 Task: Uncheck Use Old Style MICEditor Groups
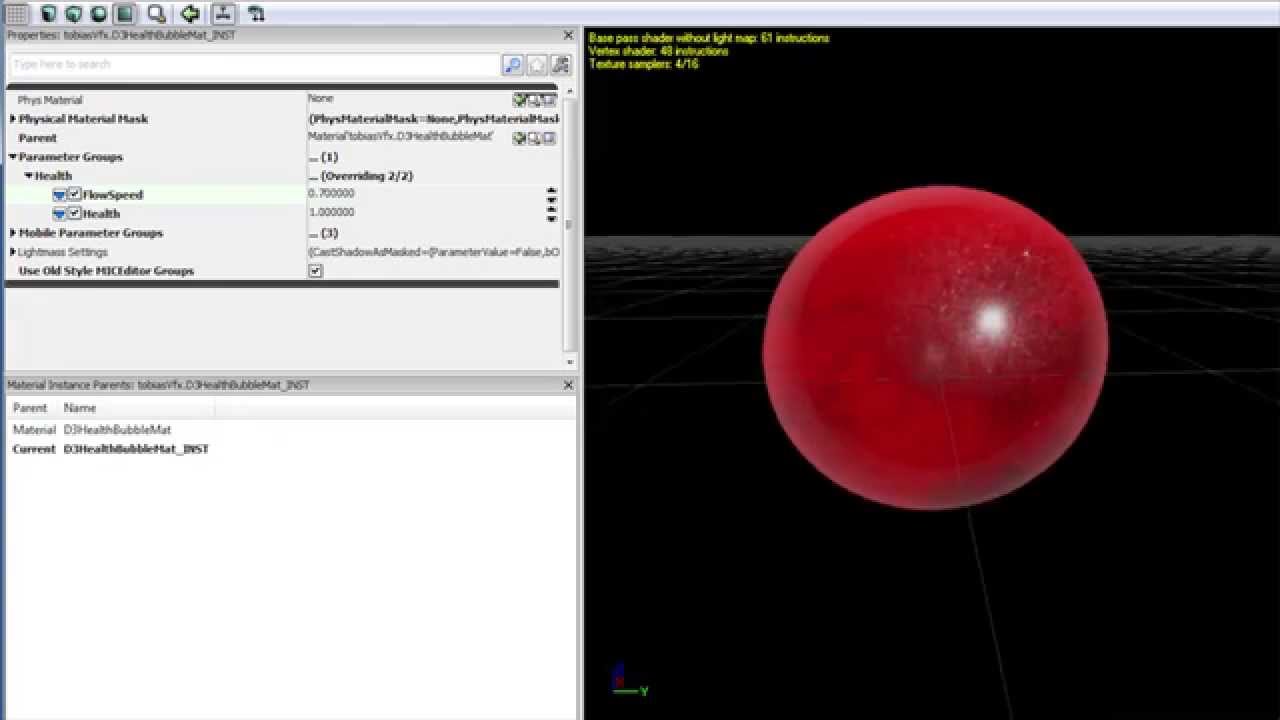[315, 271]
